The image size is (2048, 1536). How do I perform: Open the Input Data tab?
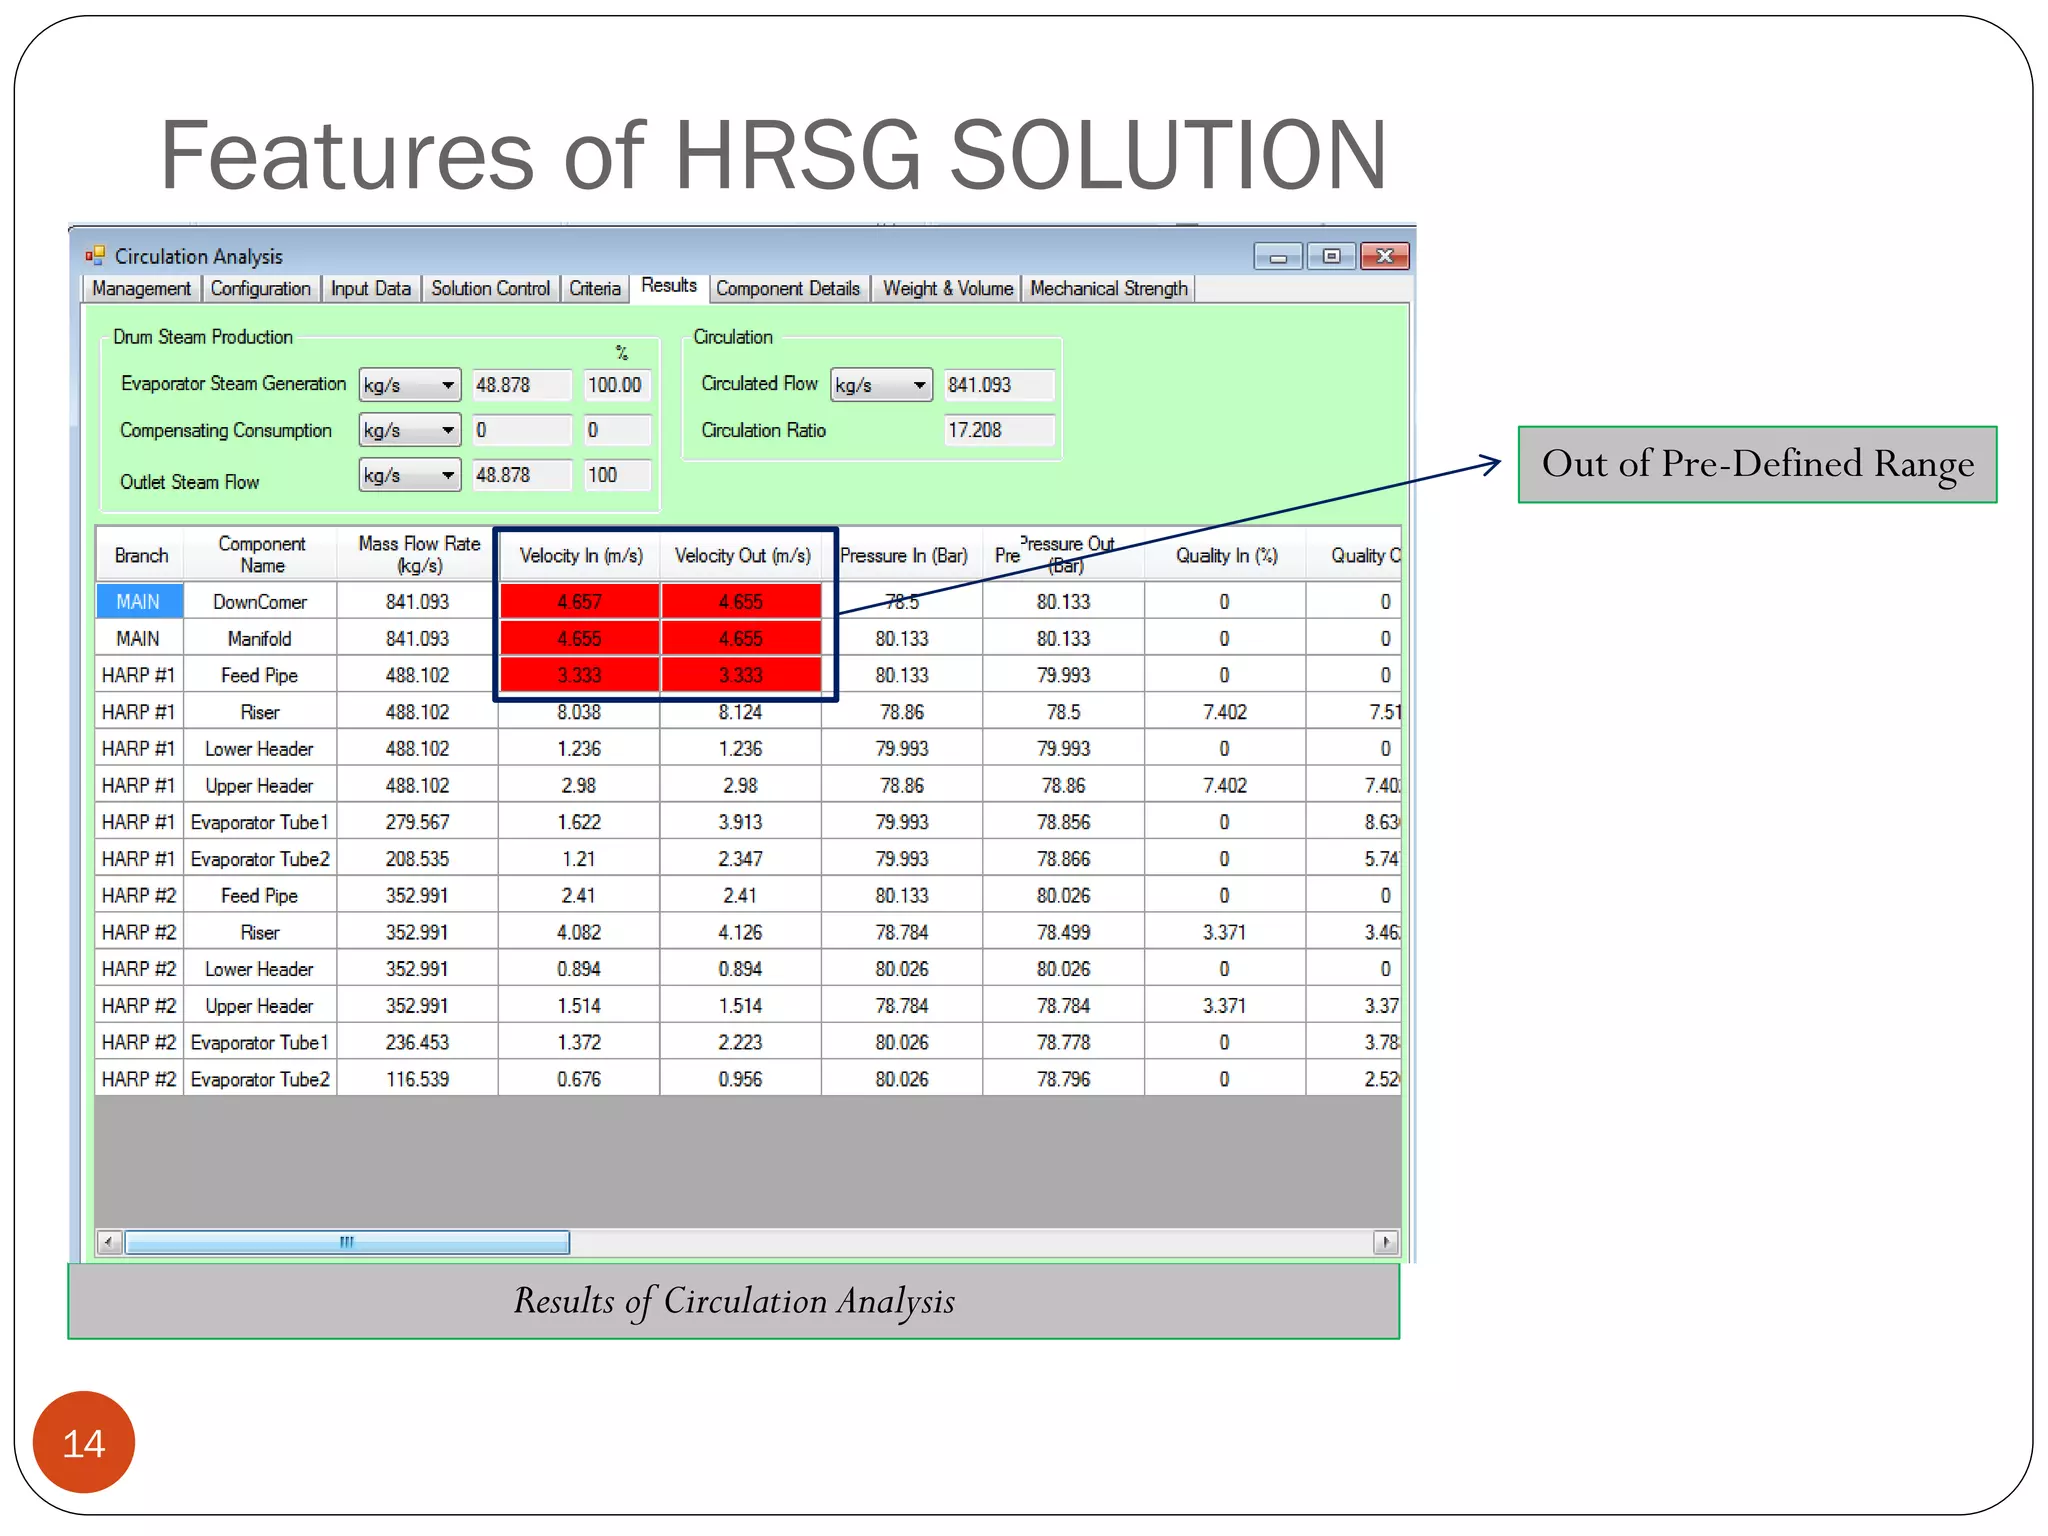pos(371,289)
